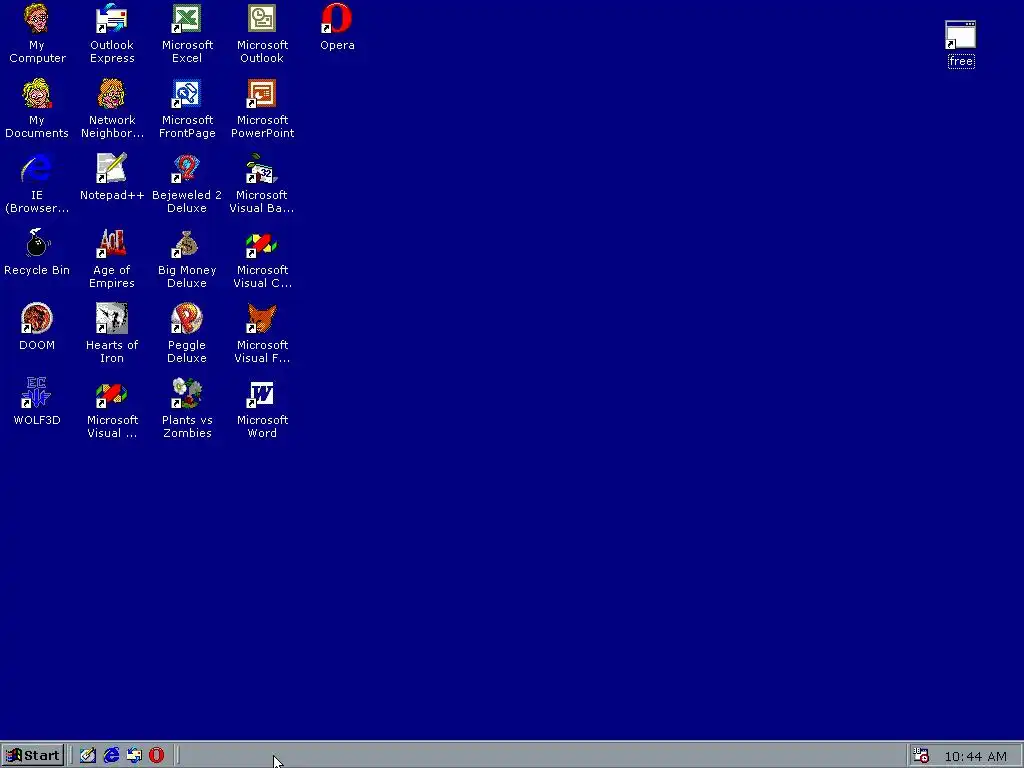This screenshot has height=768, width=1024.
Task: Click the 10:44 AM taskbar clock
Action: pyautogui.click(x=976, y=756)
